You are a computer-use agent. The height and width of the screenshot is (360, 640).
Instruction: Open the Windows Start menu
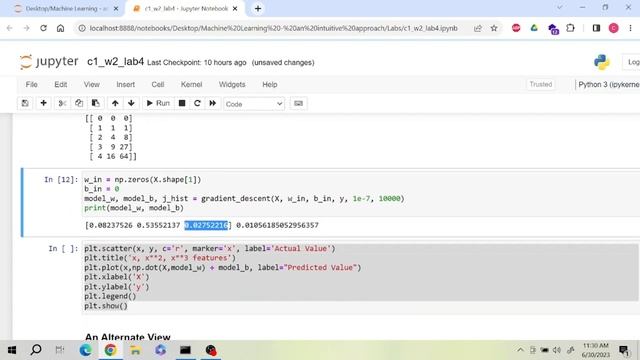point(11,350)
